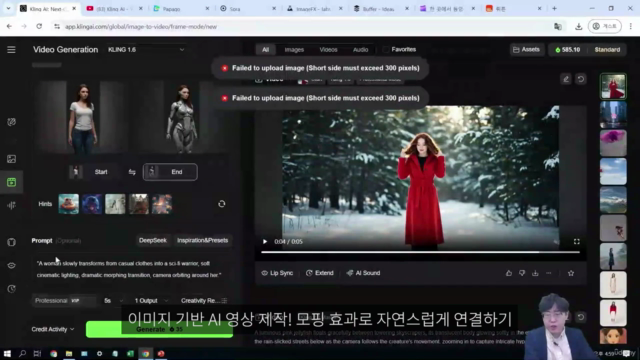Expand the KLING 1.6 model dropdown
The image size is (640, 360).
pyautogui.click(x=146, y=49)
